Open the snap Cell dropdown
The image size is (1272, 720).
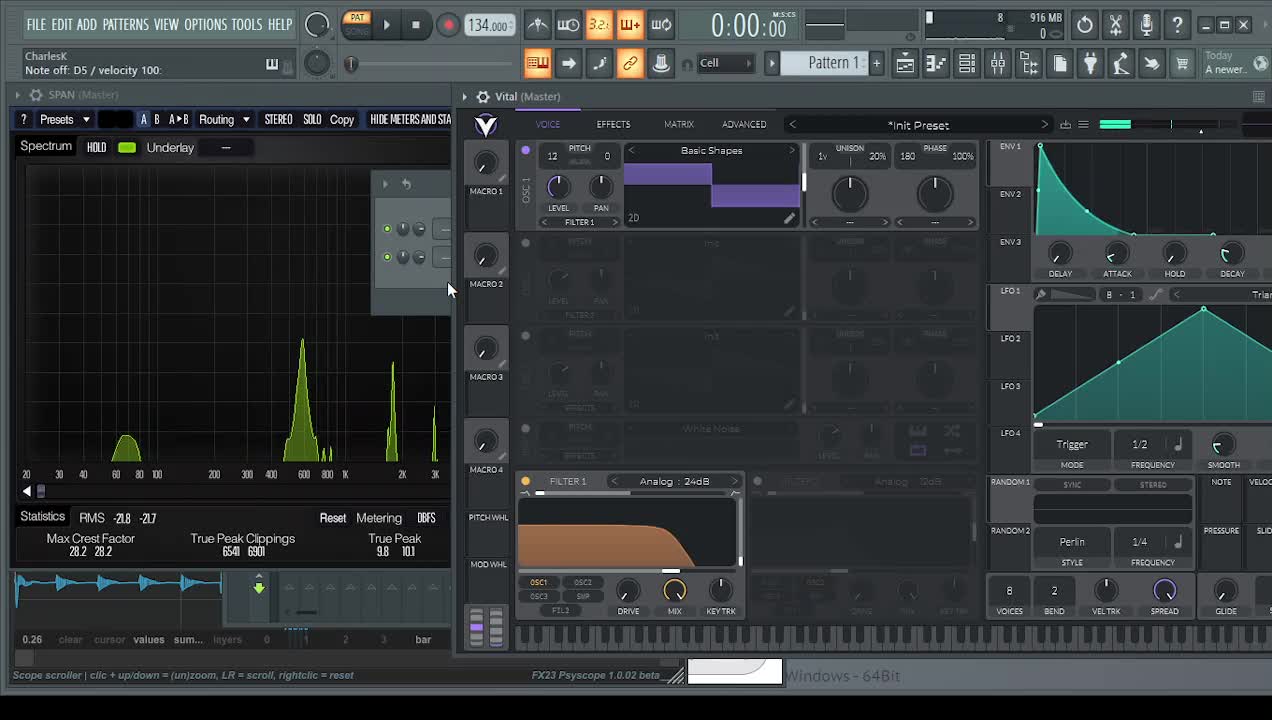(x=726, y=63)
